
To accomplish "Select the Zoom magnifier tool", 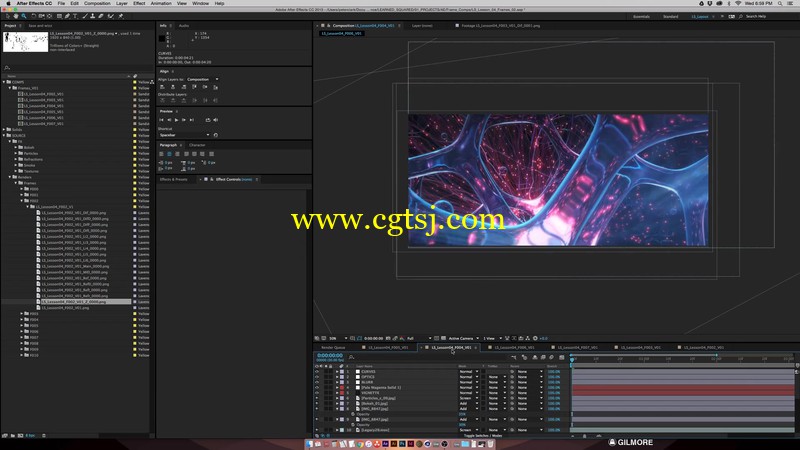I will pyautogui.click(x=24, y=16).
